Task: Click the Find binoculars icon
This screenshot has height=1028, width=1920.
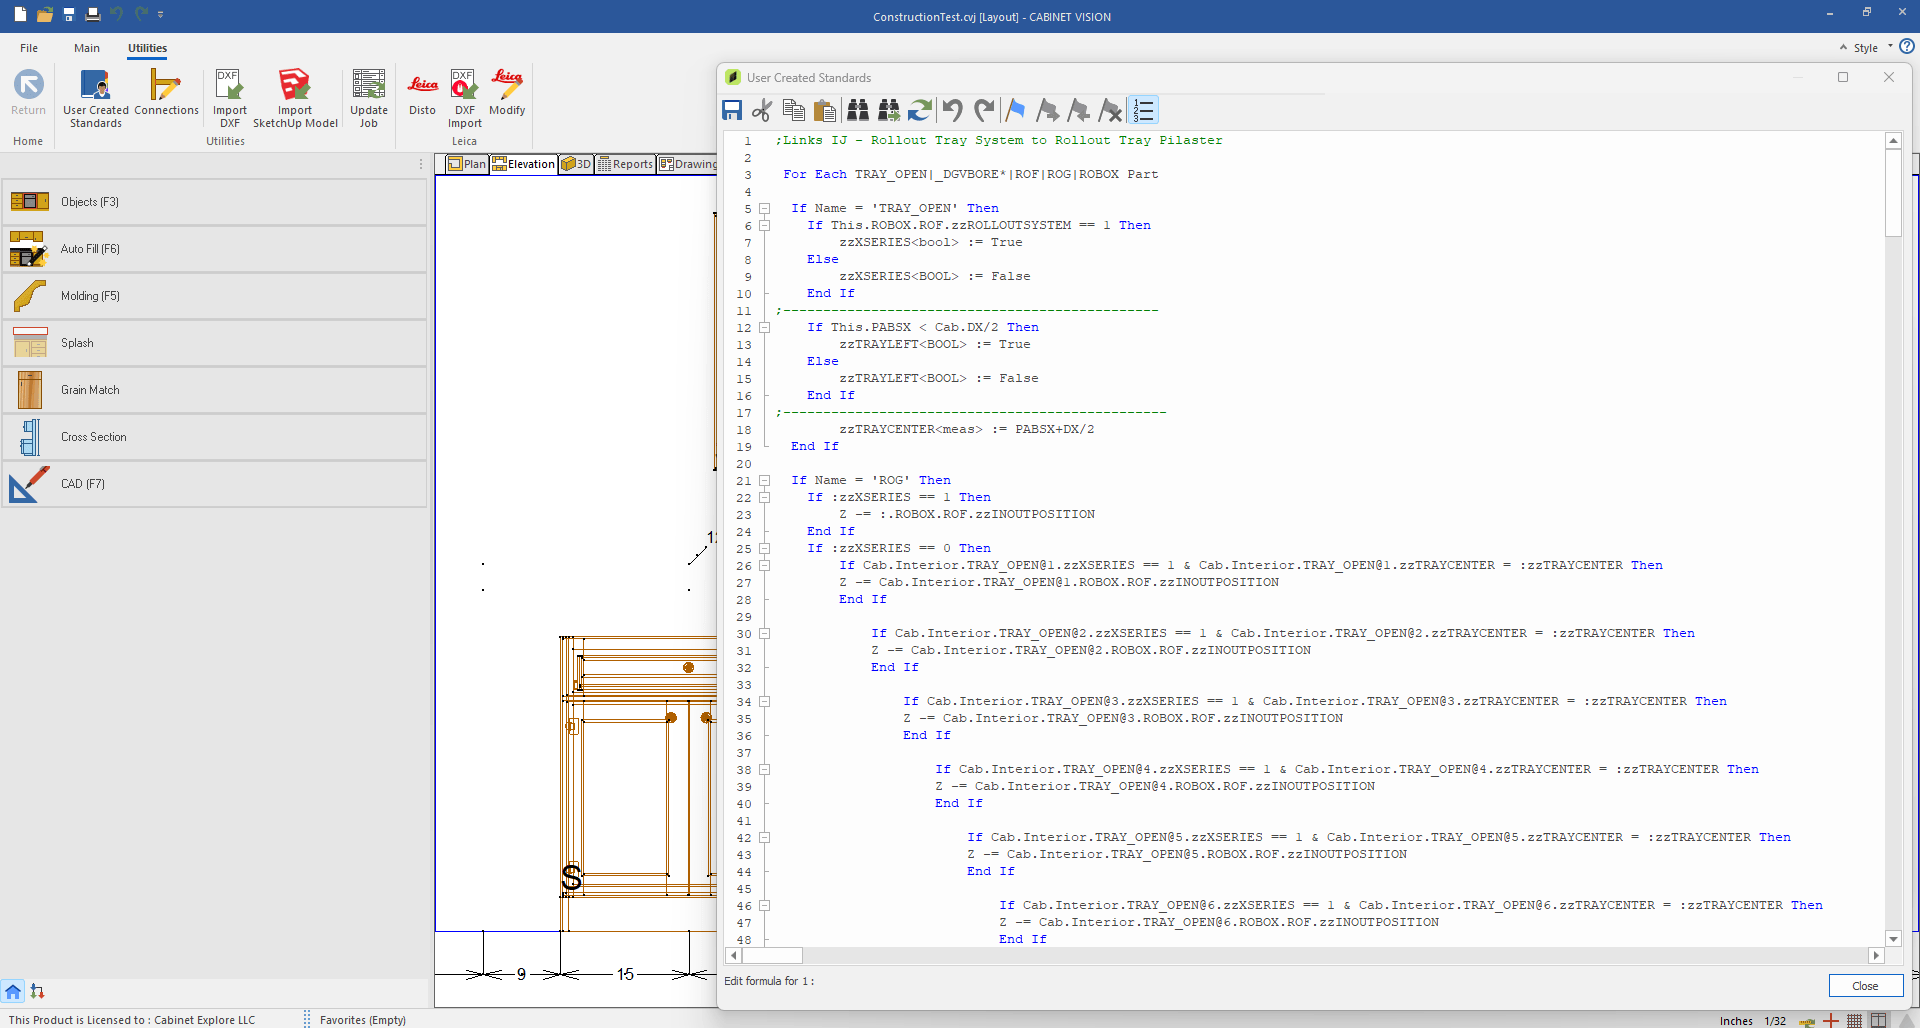Action: (x=858, y=110)
